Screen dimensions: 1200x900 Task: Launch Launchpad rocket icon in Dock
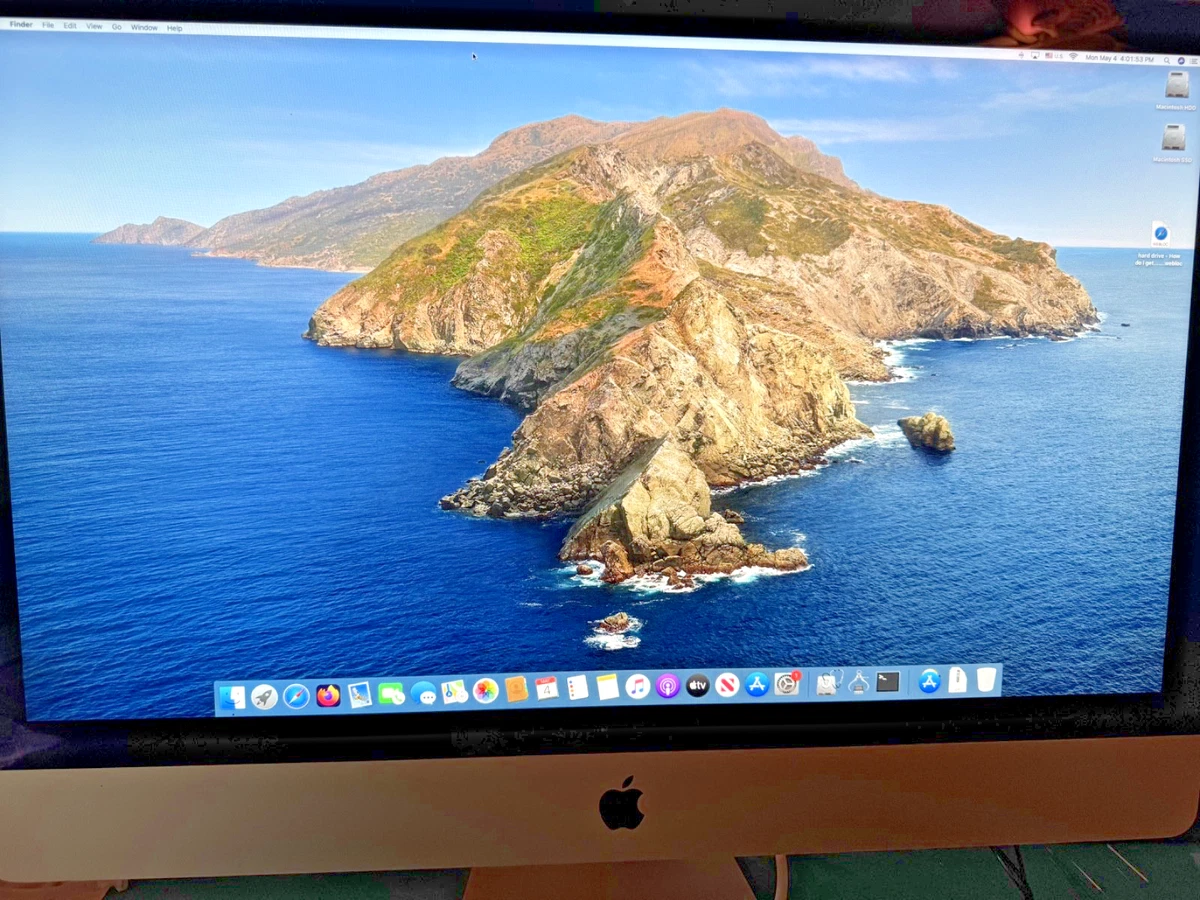(x=264, y=697)
